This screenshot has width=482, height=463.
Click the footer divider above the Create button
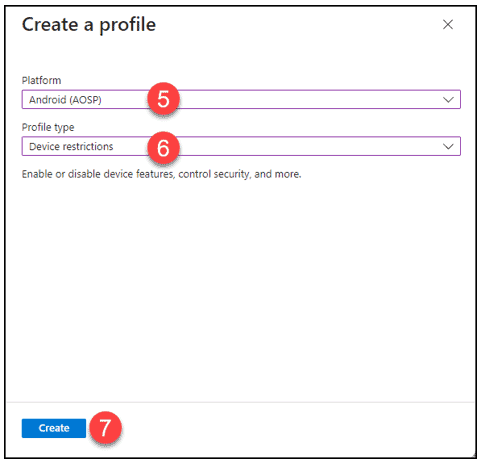tap(240, 402)
